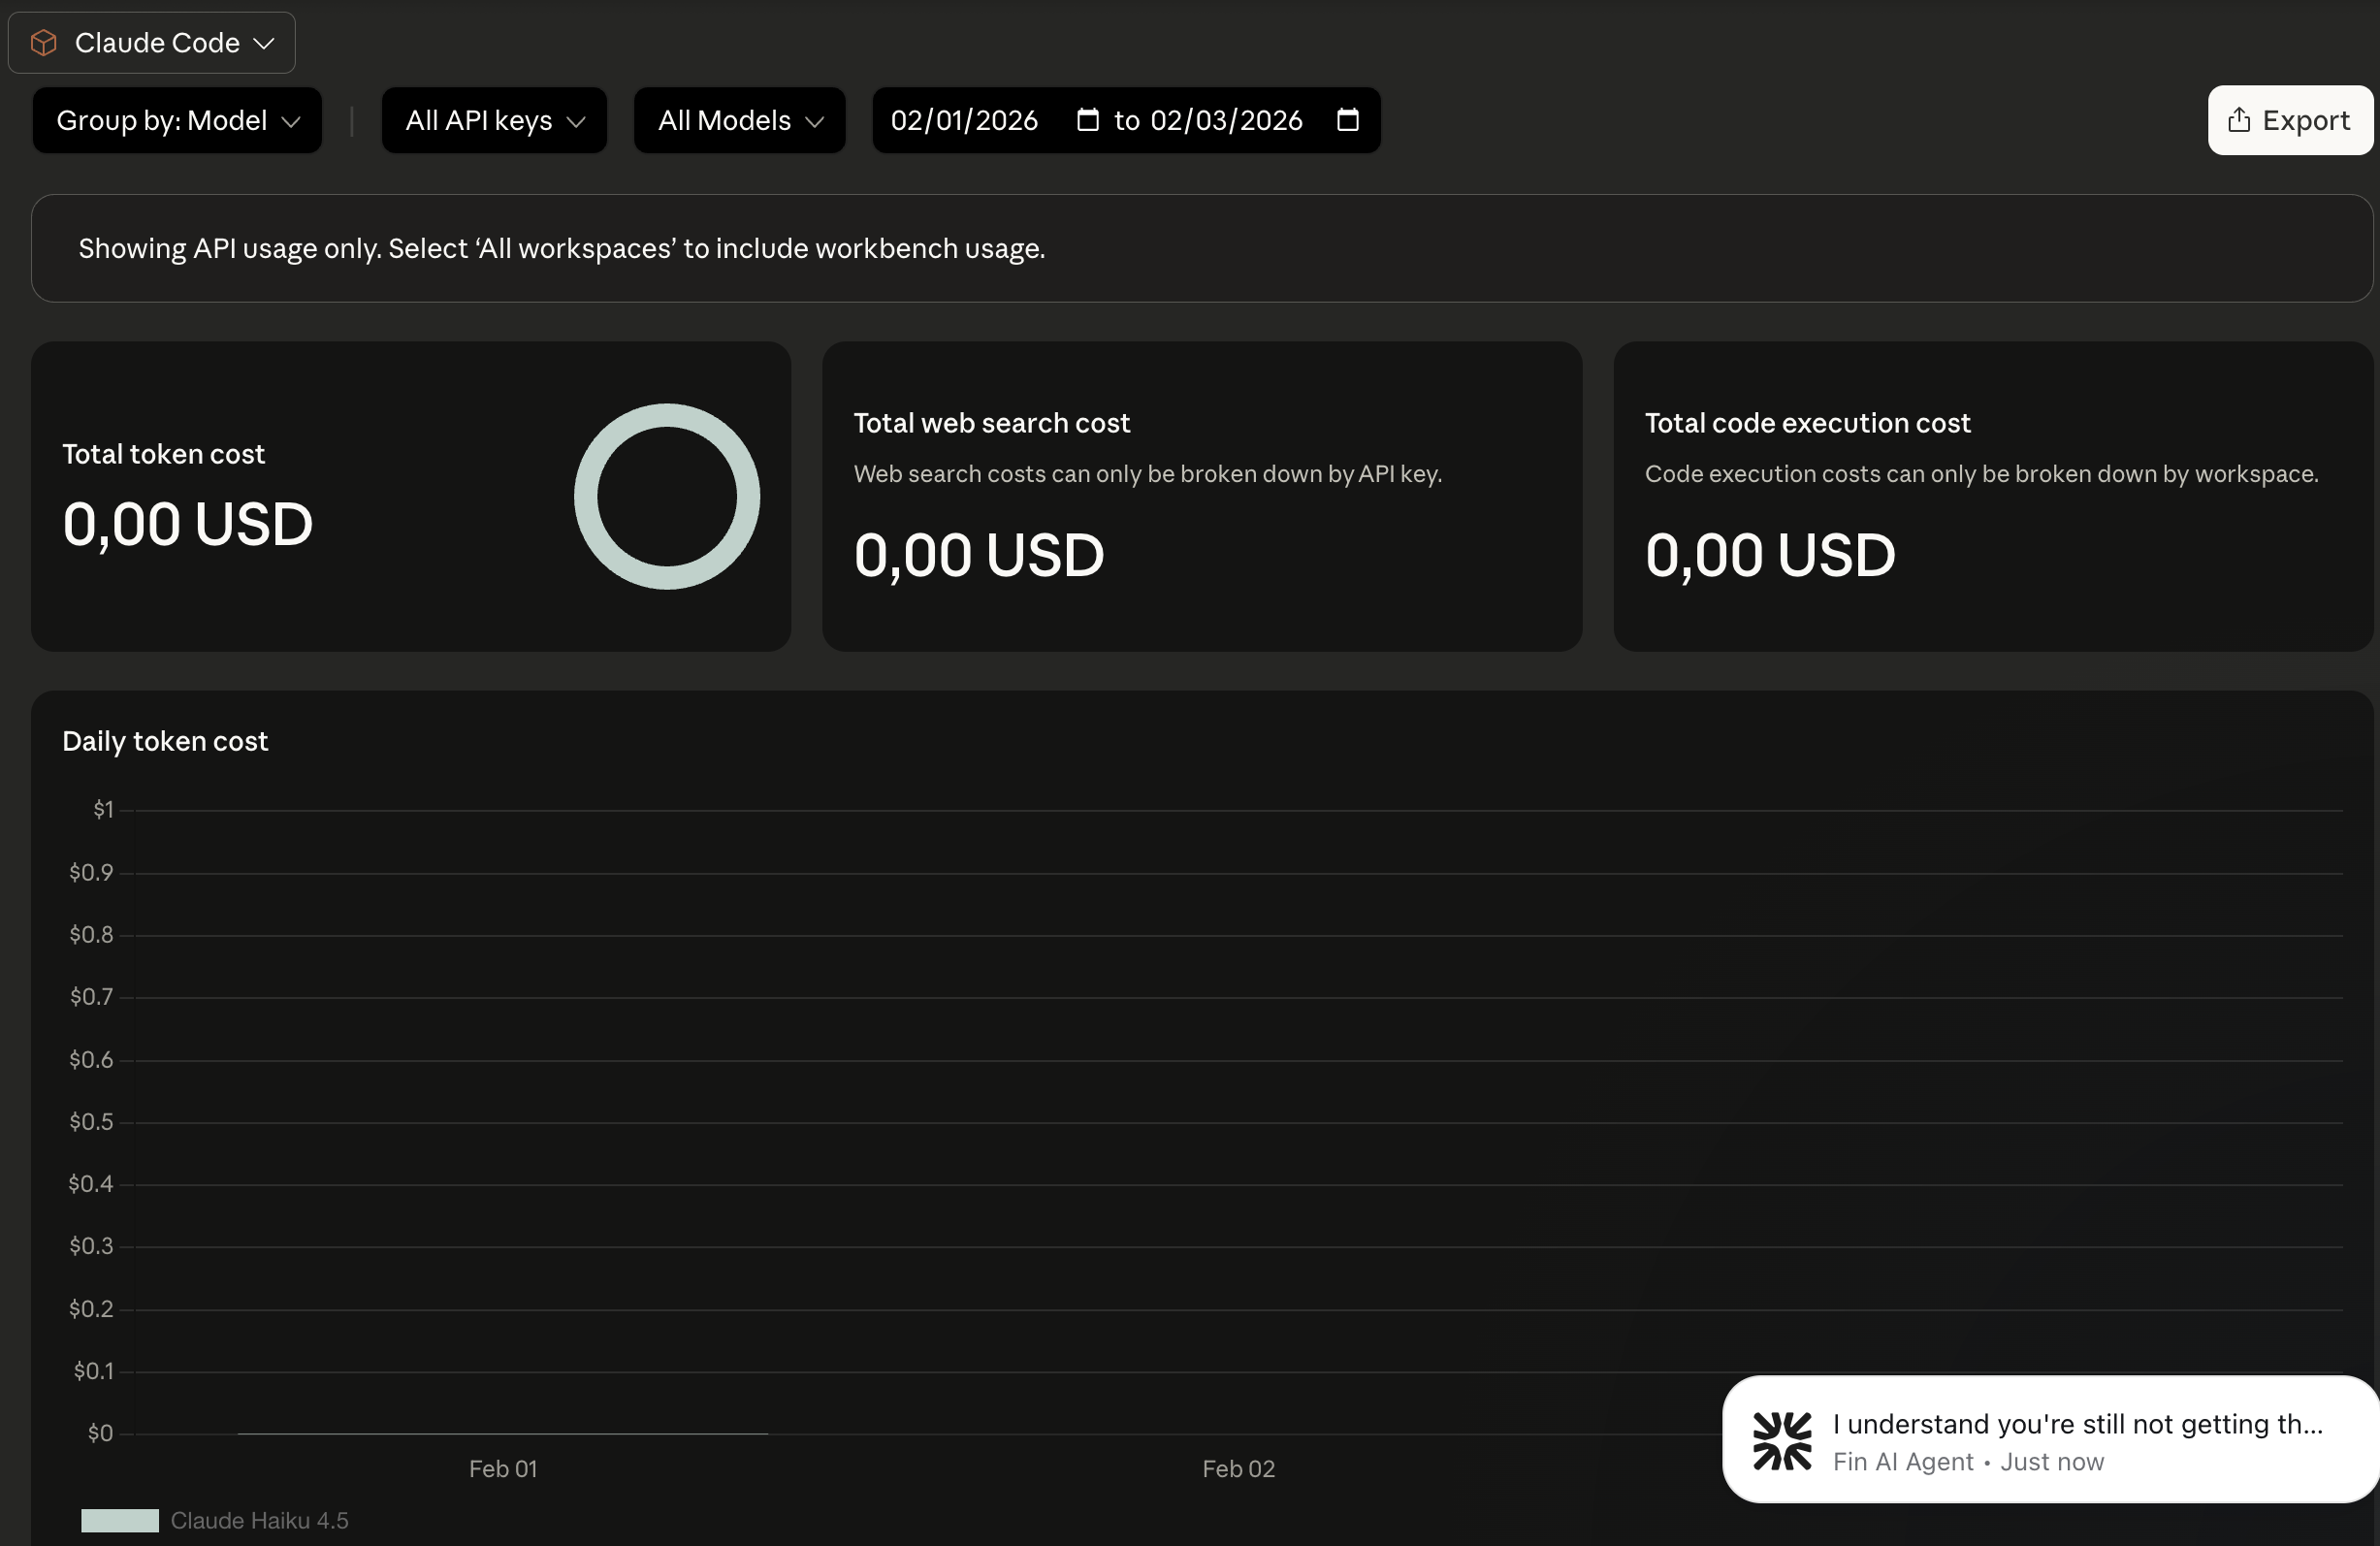Click the Feb 01 axis label
2380x1546 pixels.
pyautogui.click(x=503, y=1468)
